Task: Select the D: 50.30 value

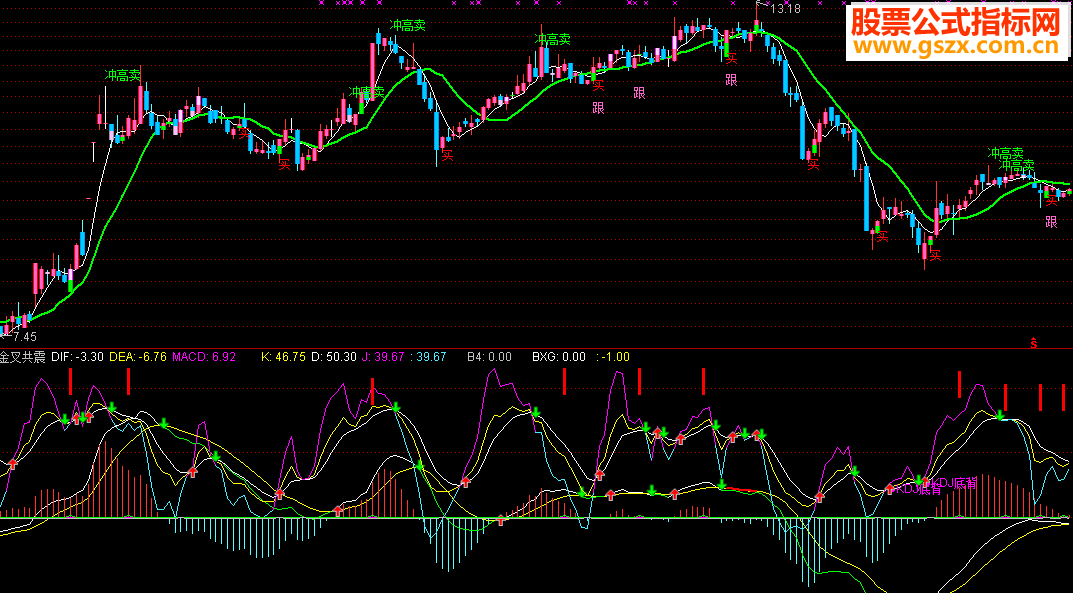Action: tap(334, 356)
